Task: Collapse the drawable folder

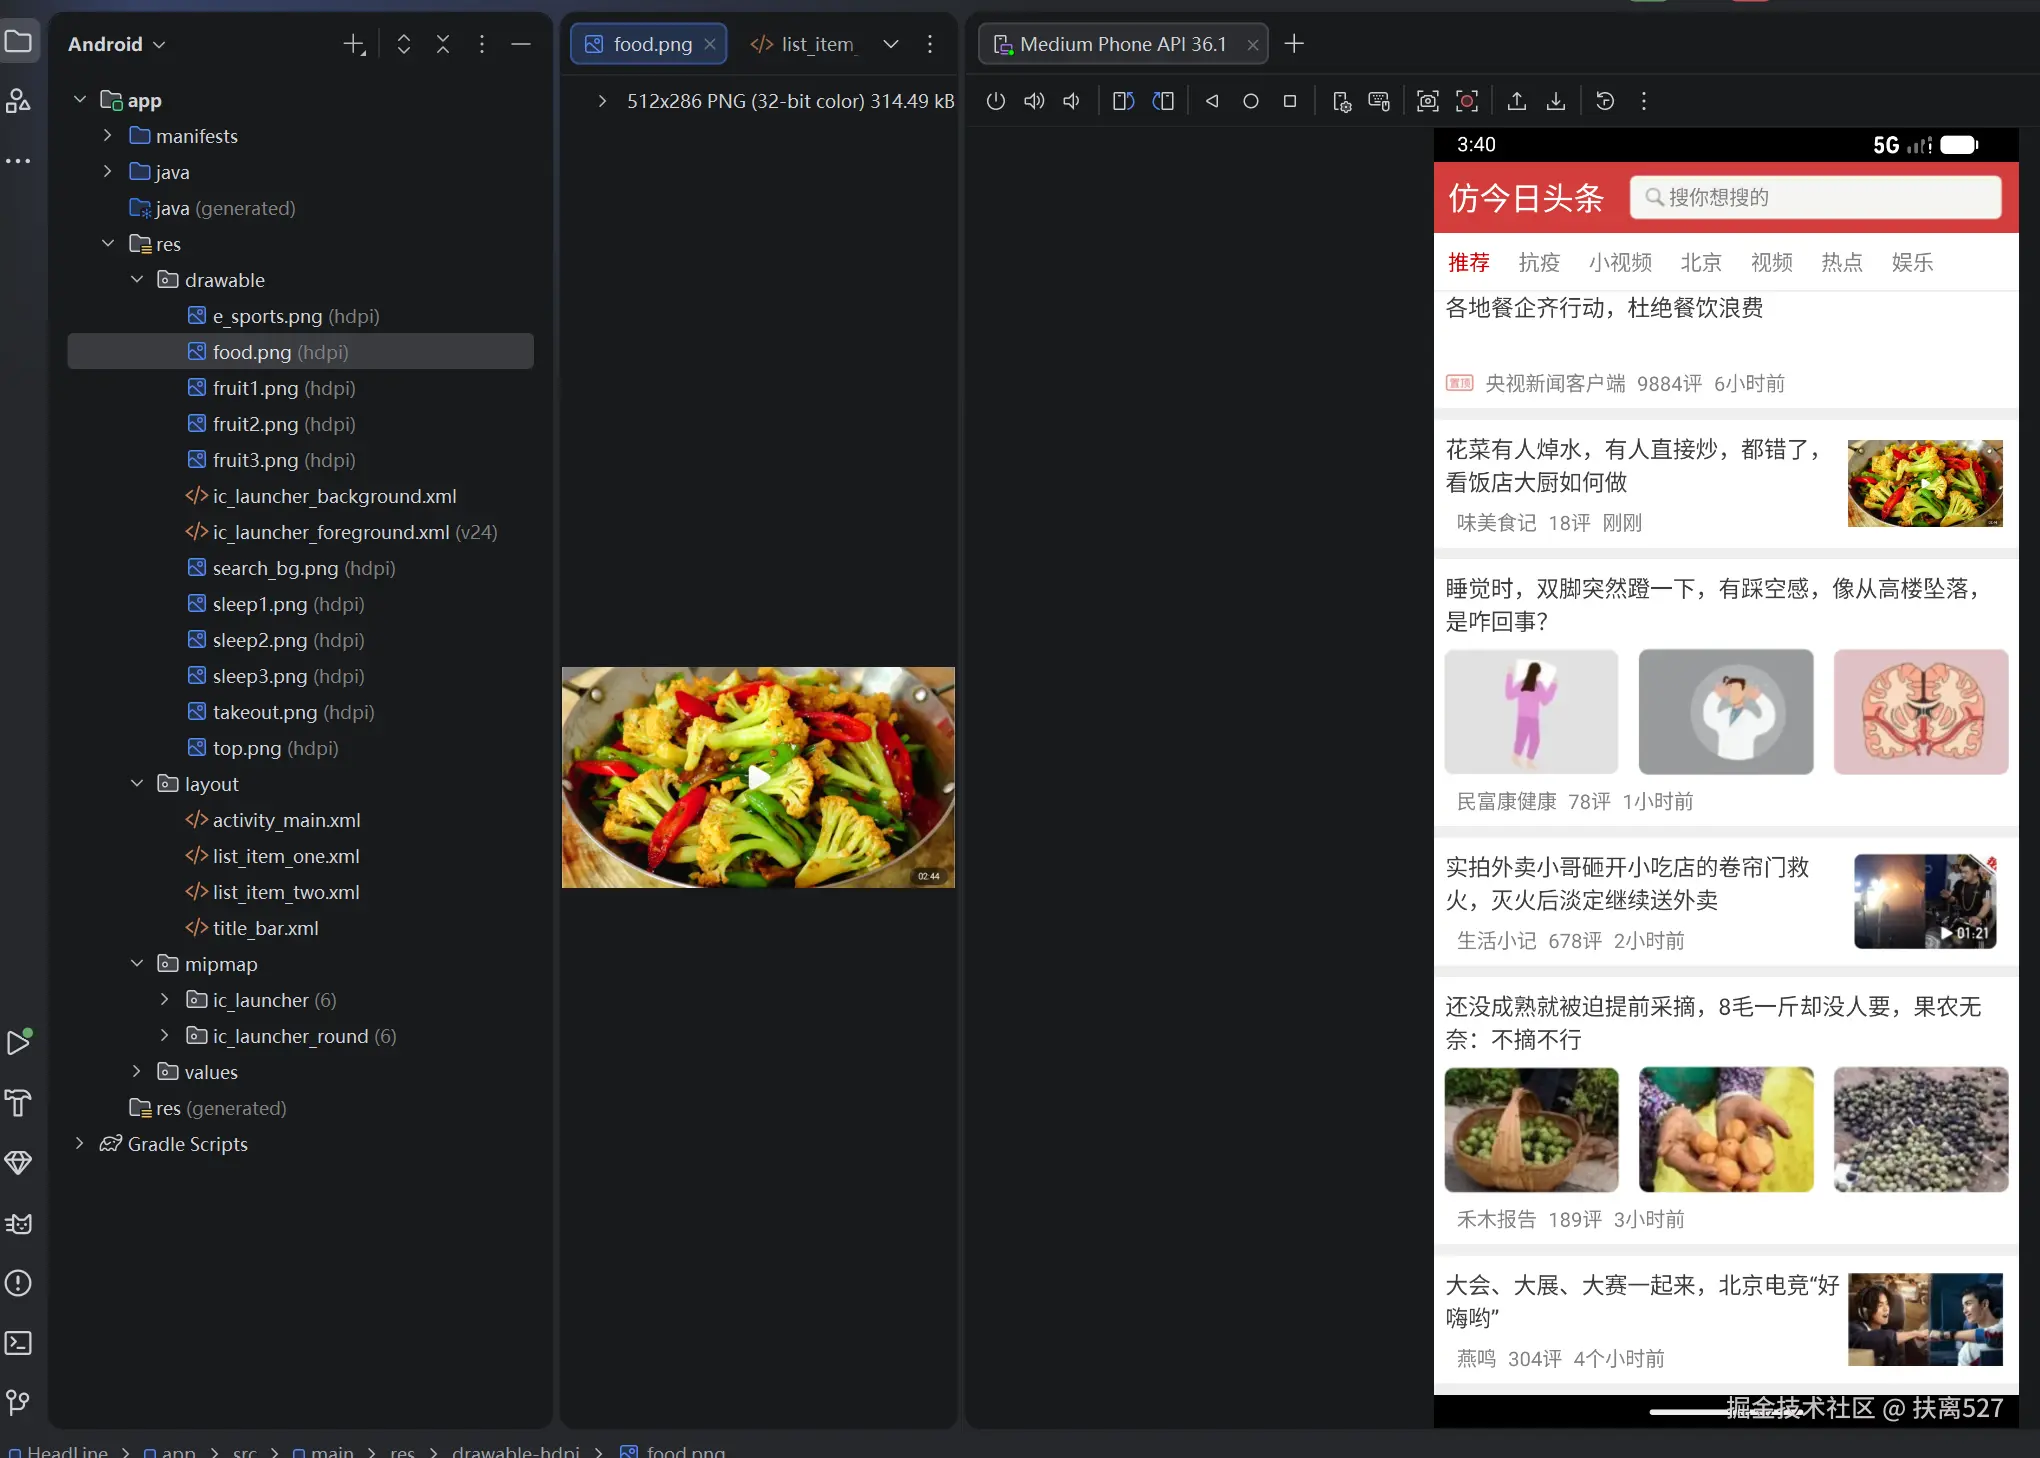Action: [x=137, y=280]
